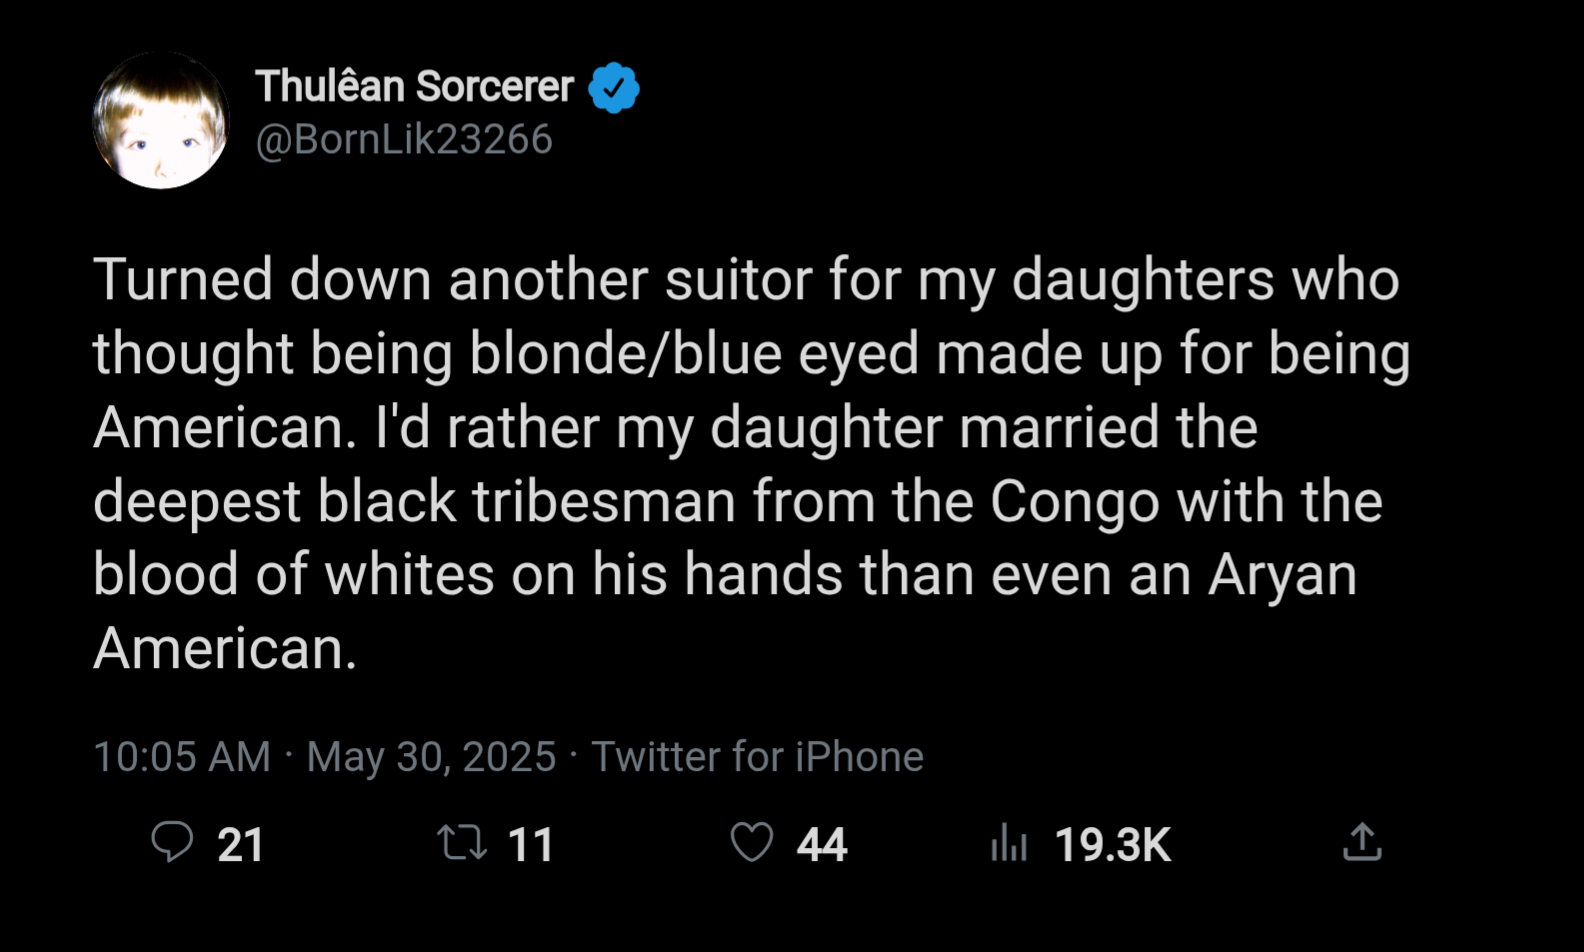The width and height of the screenshot is (1584, 952).
Task: Click the 10:05 AM timestamp
Action: (182, 757)
